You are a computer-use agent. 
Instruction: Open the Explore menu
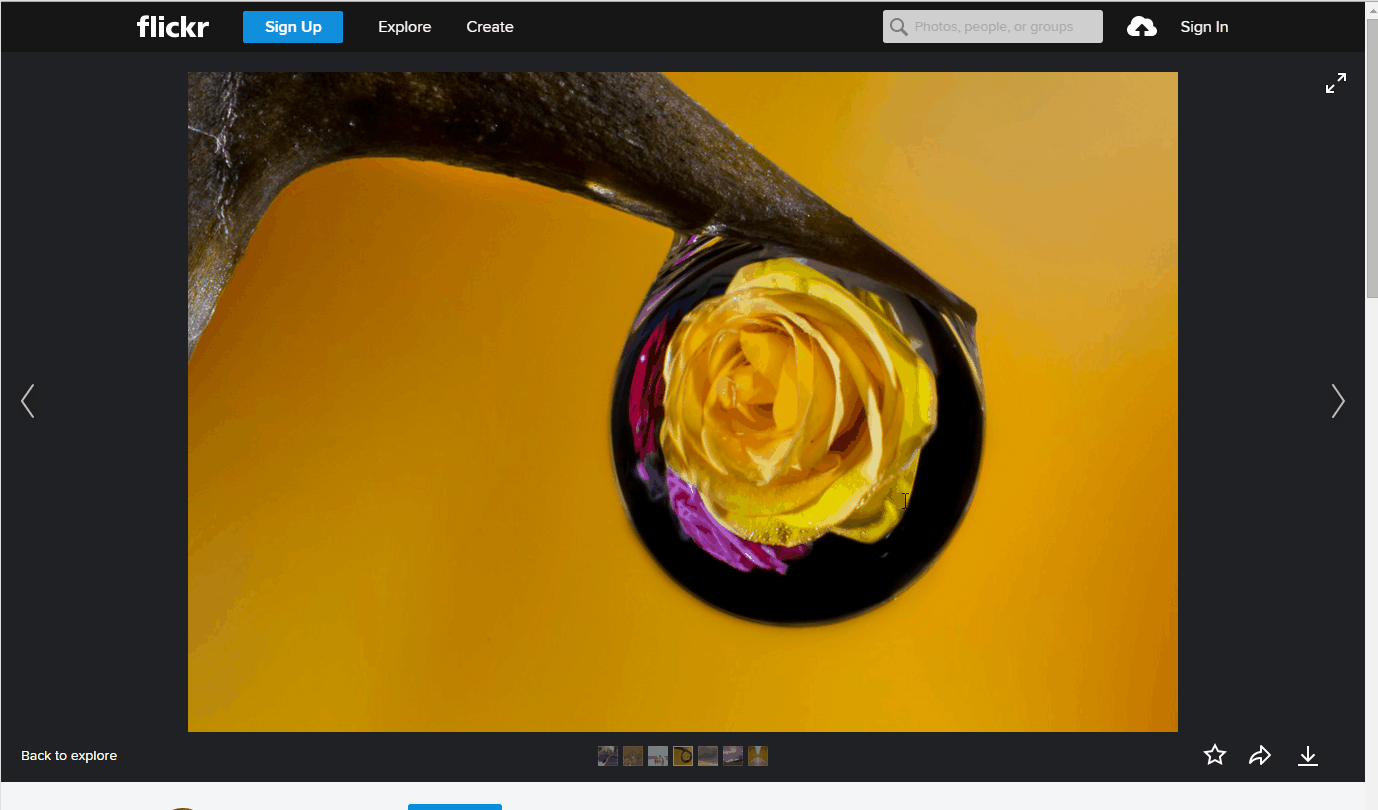405,27
